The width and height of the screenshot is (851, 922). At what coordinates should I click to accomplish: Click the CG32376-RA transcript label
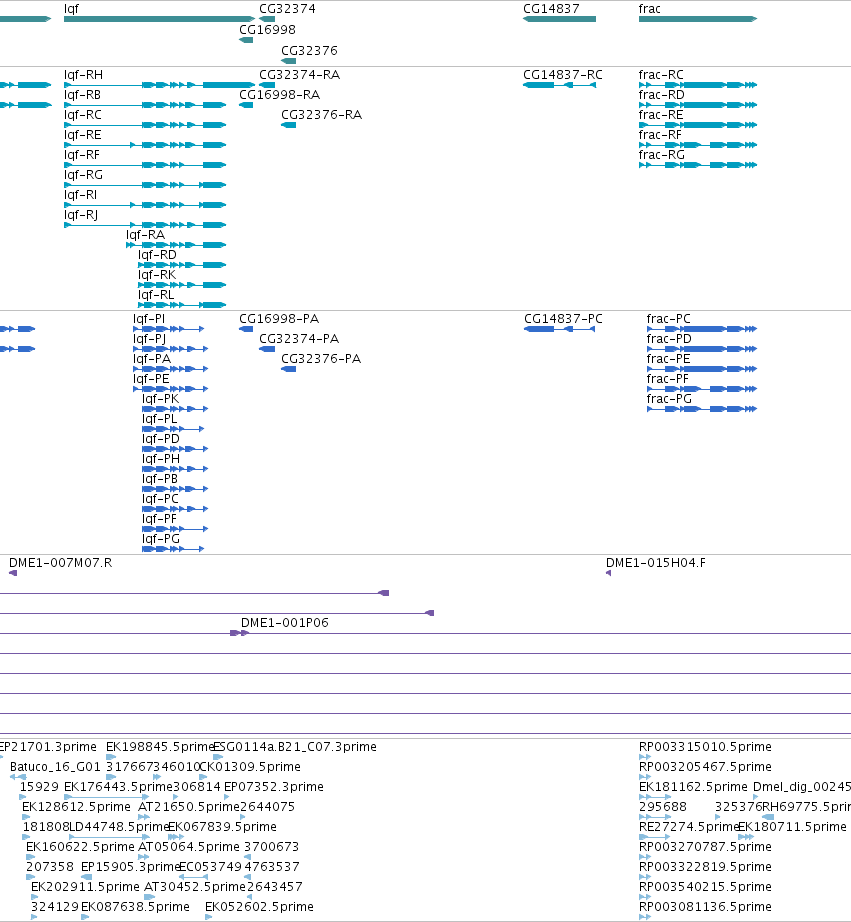click(322, 115)
